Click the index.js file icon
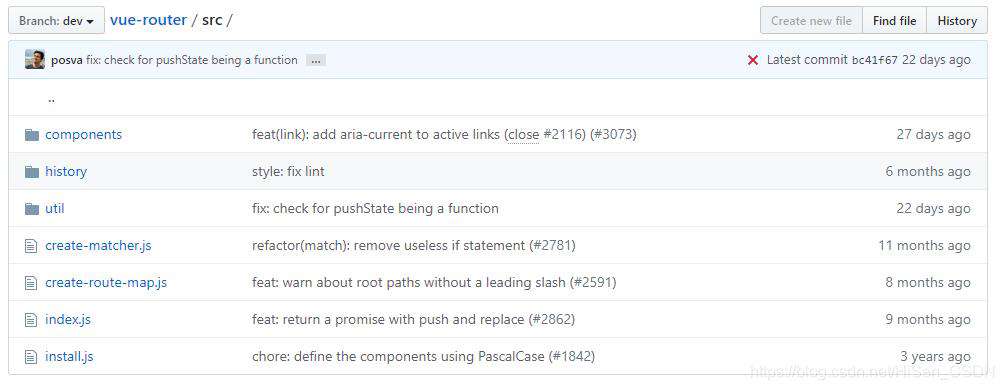1004x390 pixels. (x=31, y=320)
